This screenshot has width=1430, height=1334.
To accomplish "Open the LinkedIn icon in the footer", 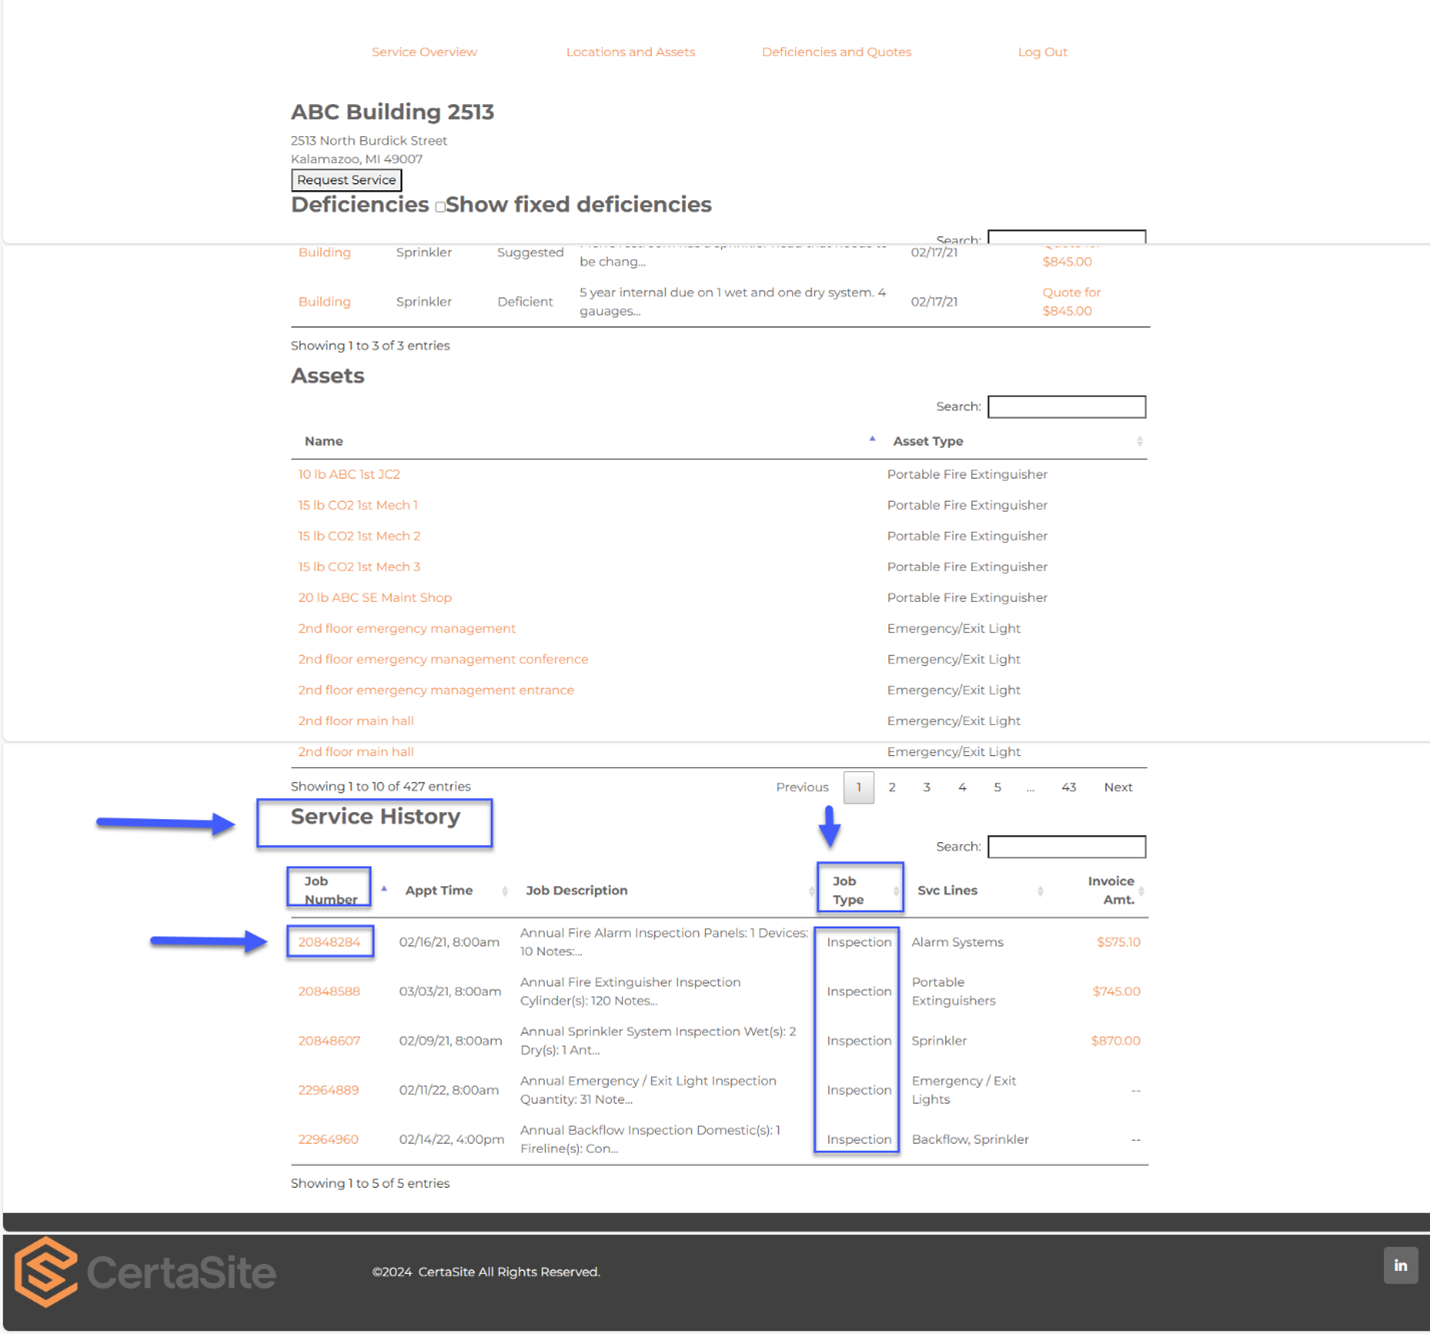I will (1400, 1265).
